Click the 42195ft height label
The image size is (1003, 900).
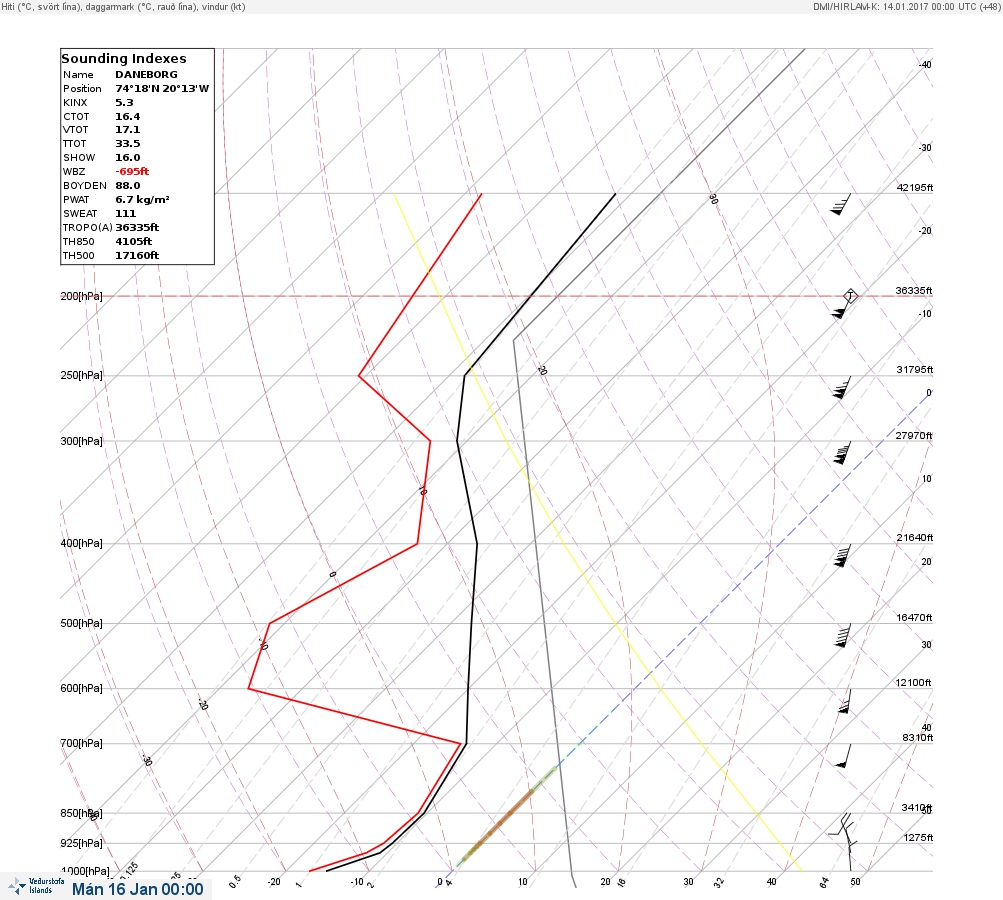(x=915, y=187)
